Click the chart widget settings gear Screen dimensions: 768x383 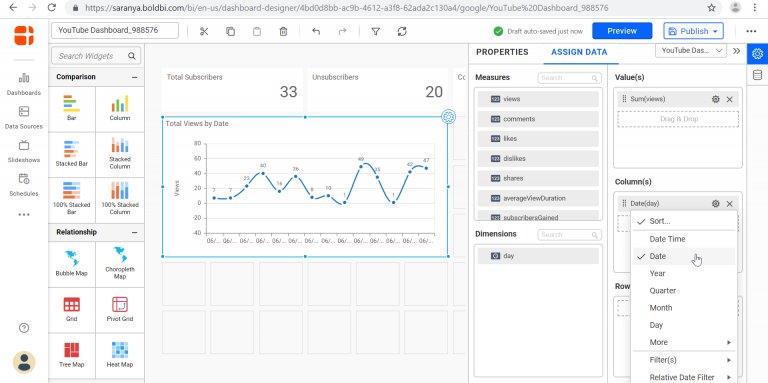click(x=448, y=117)
